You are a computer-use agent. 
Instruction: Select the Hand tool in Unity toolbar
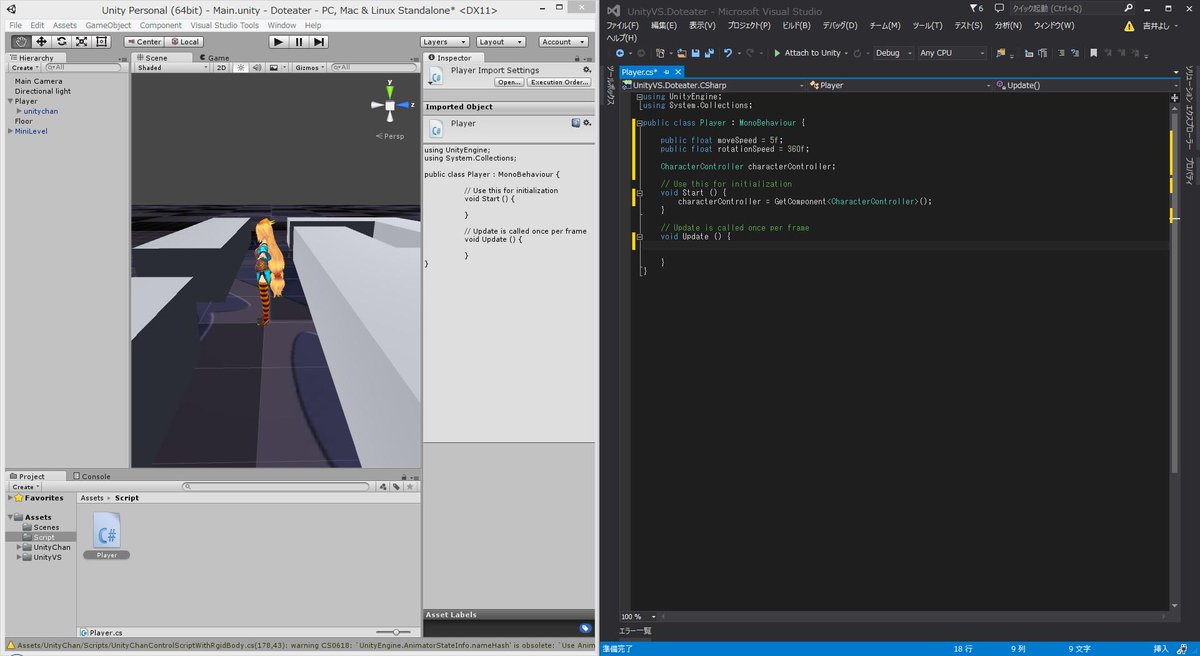pos(22,42)
